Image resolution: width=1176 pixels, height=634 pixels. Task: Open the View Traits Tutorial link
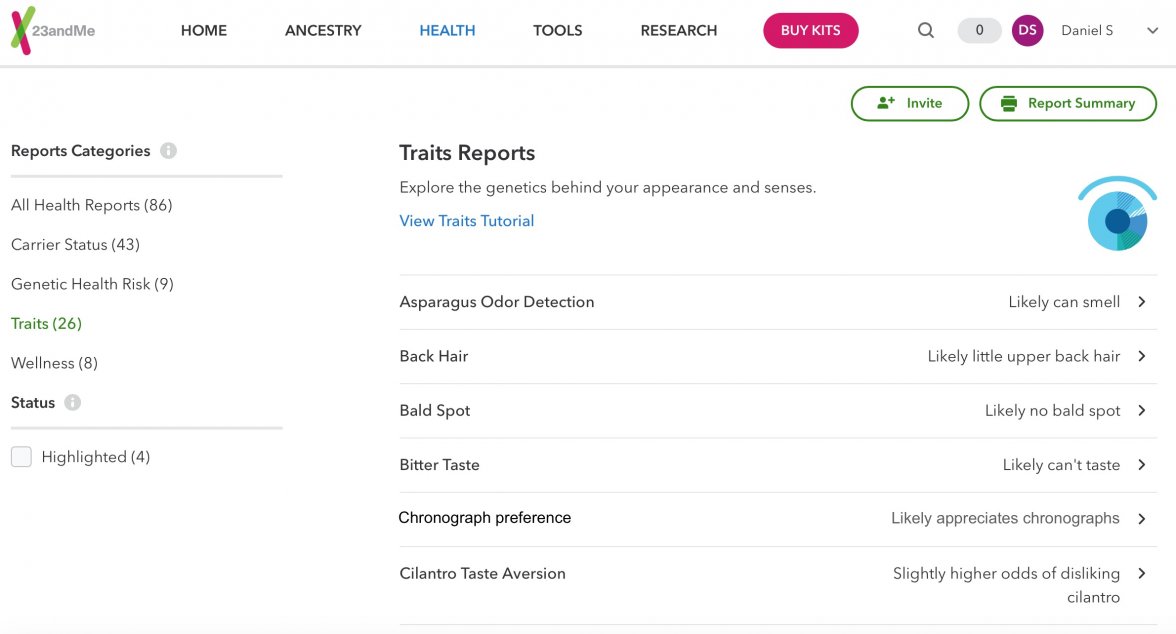(x=466, y=220)
